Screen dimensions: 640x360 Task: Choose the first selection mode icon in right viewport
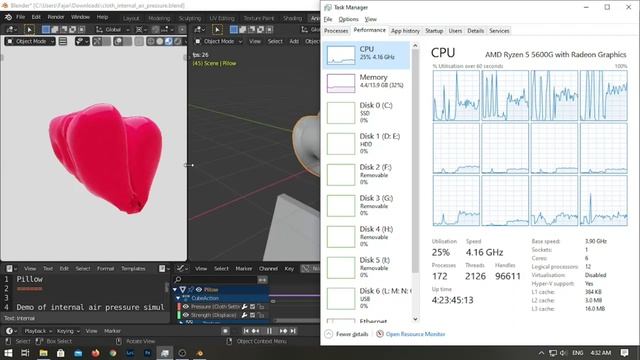233,29
